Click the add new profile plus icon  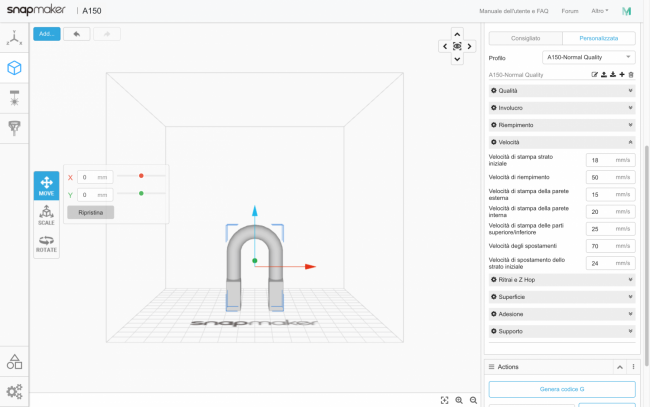(x=622, y=75)
